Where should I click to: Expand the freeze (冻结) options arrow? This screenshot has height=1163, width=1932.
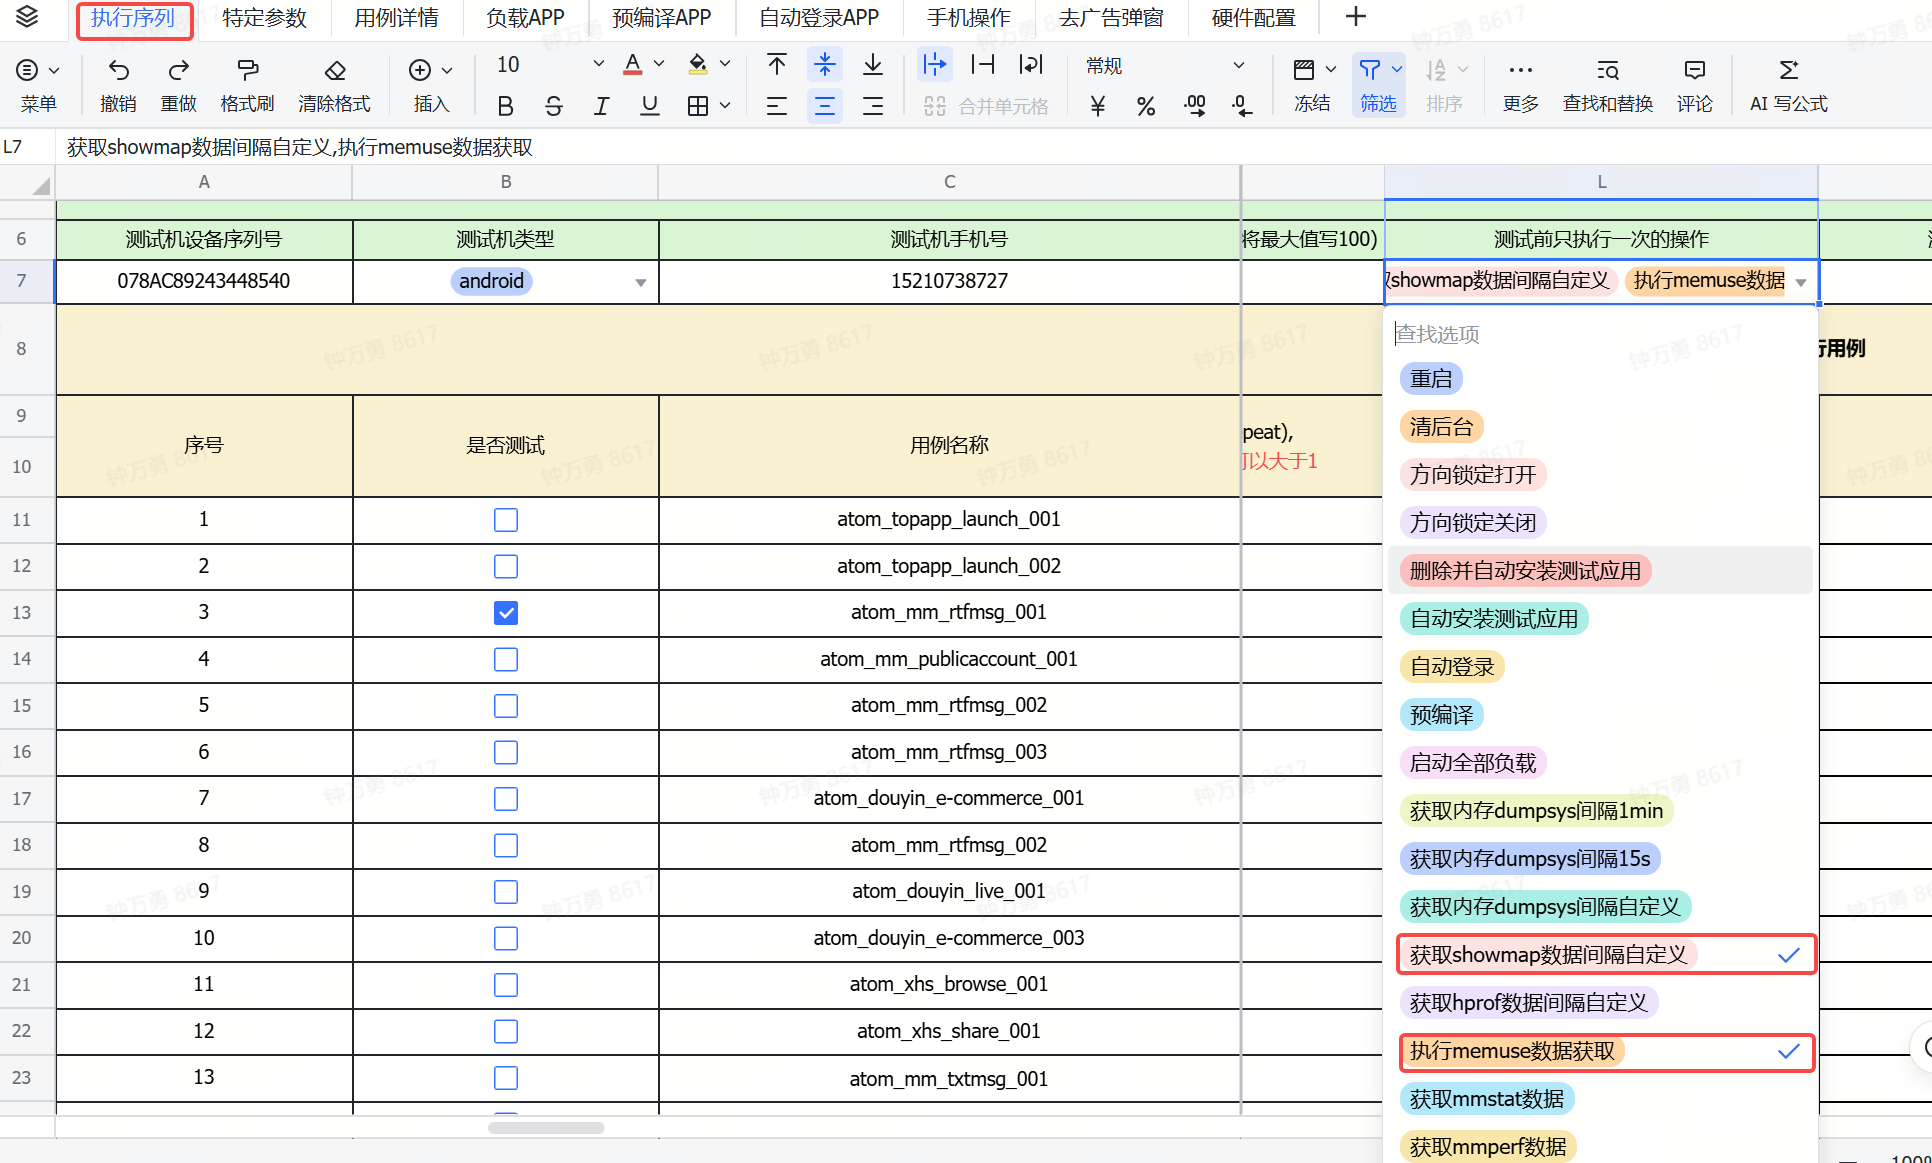coord(1331,69)
